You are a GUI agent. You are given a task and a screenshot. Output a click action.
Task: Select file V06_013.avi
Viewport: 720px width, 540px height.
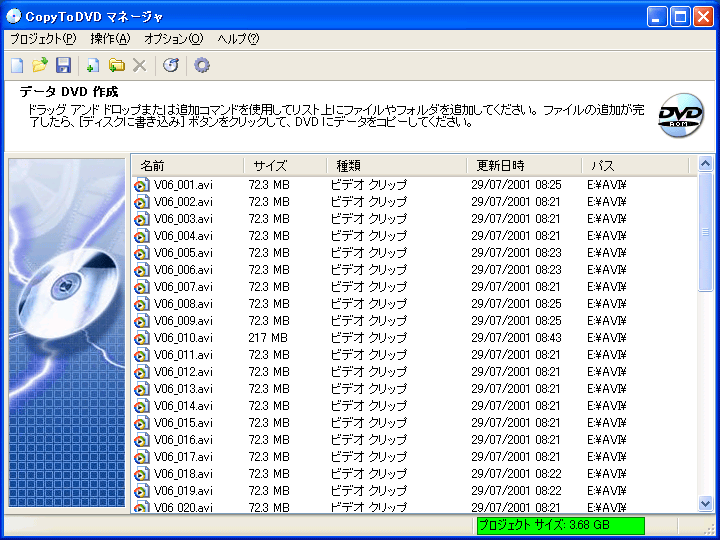183,388
